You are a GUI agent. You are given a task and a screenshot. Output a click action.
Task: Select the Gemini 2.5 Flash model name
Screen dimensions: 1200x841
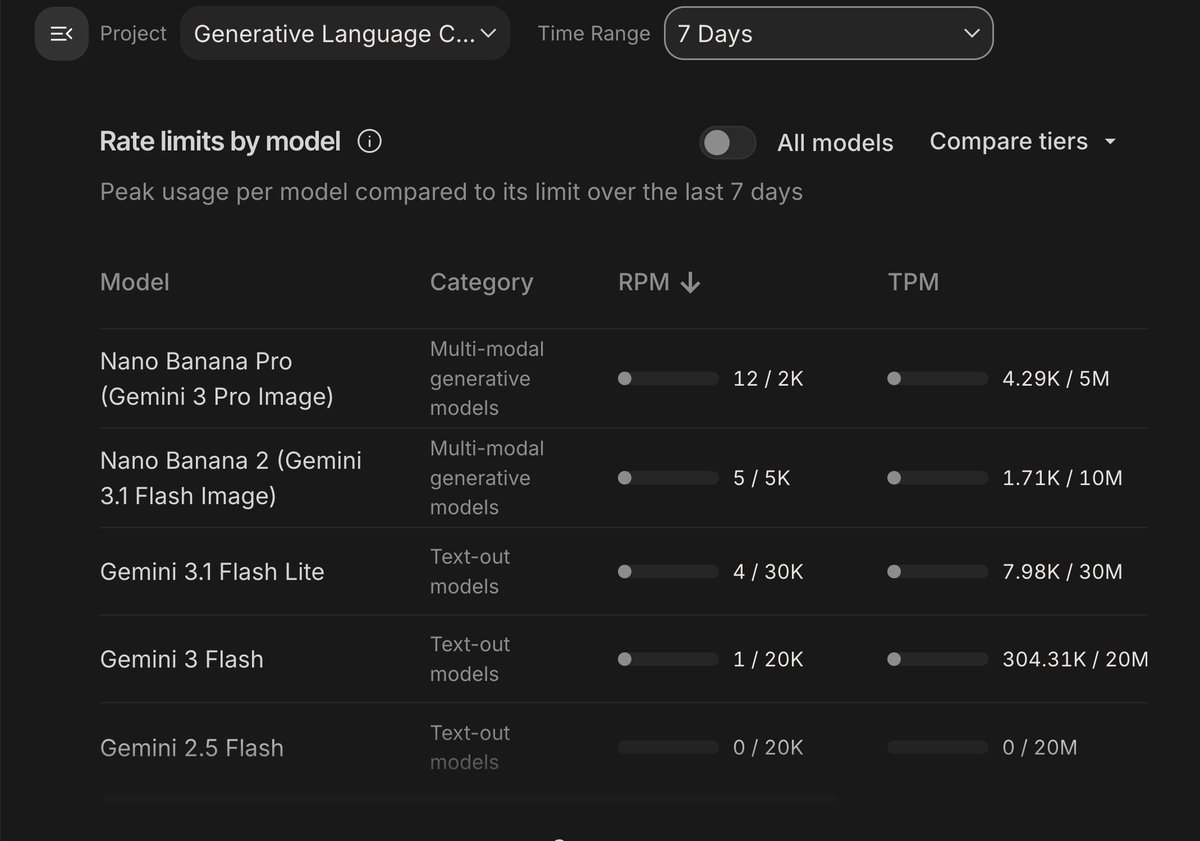pyautogui.click(x=192, y=748)
